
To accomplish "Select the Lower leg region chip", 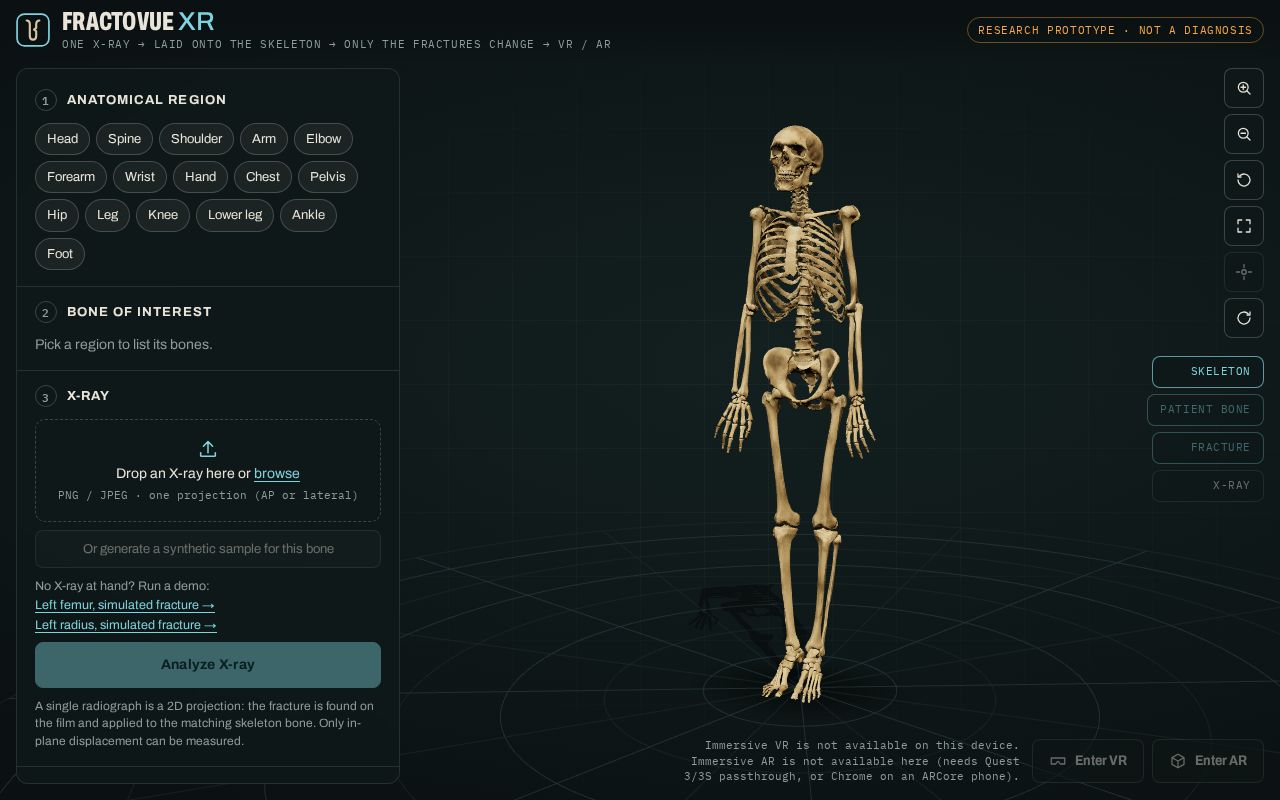I will (235, 215).
